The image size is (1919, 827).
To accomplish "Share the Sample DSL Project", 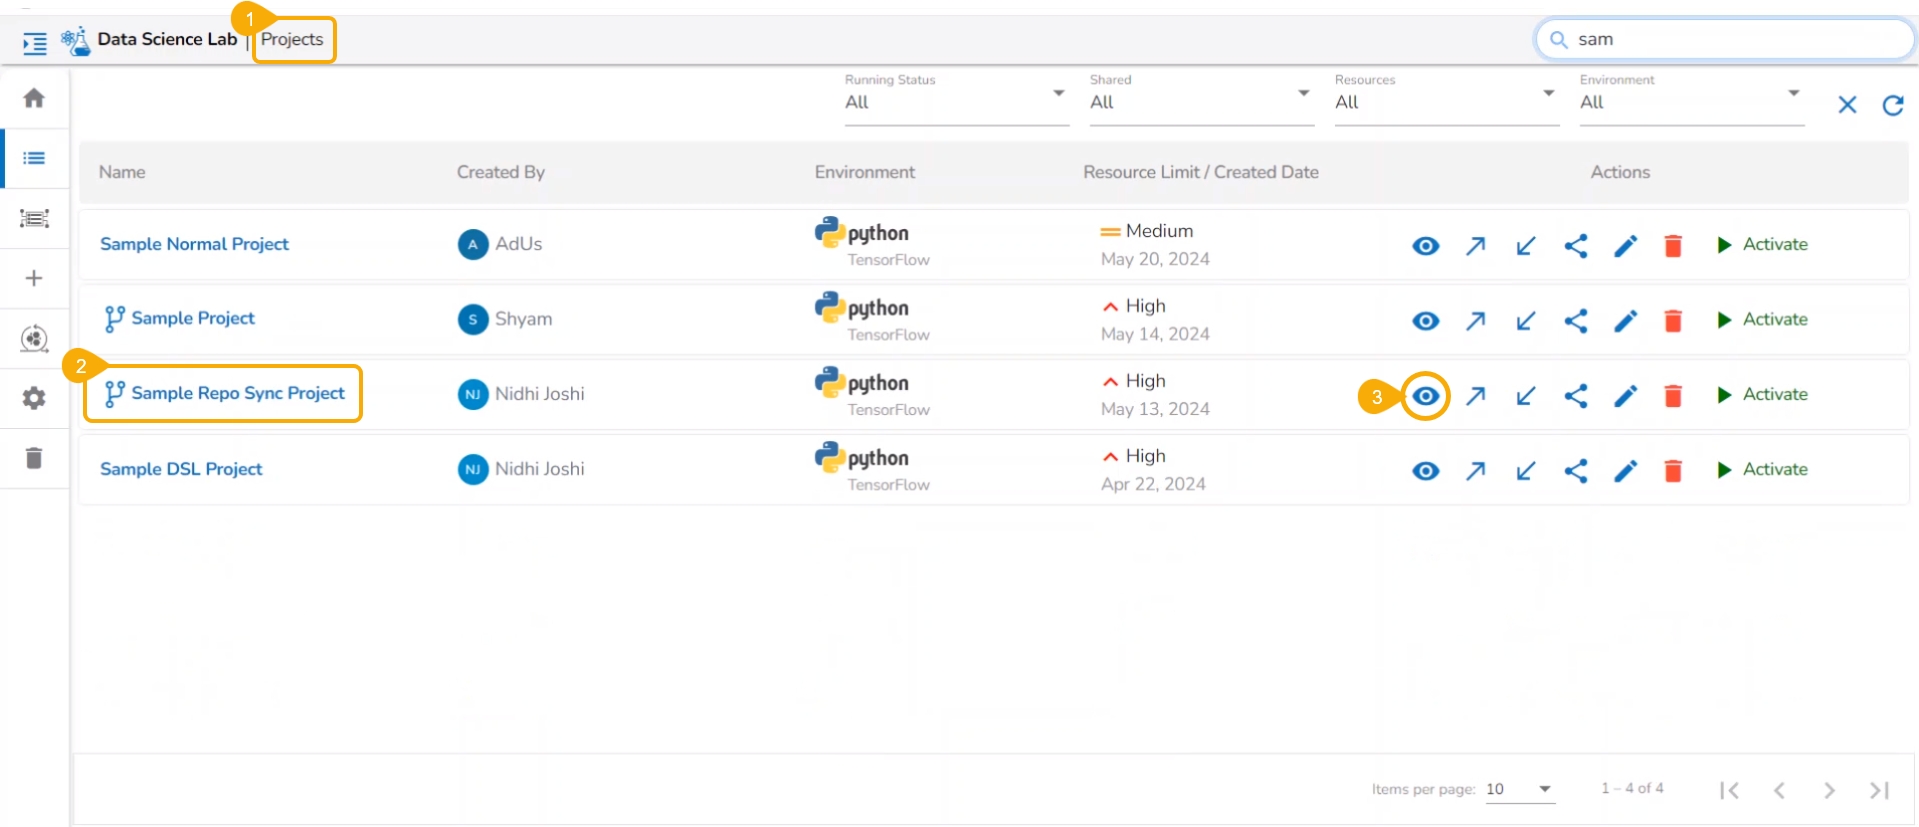I will point(1576,471).
